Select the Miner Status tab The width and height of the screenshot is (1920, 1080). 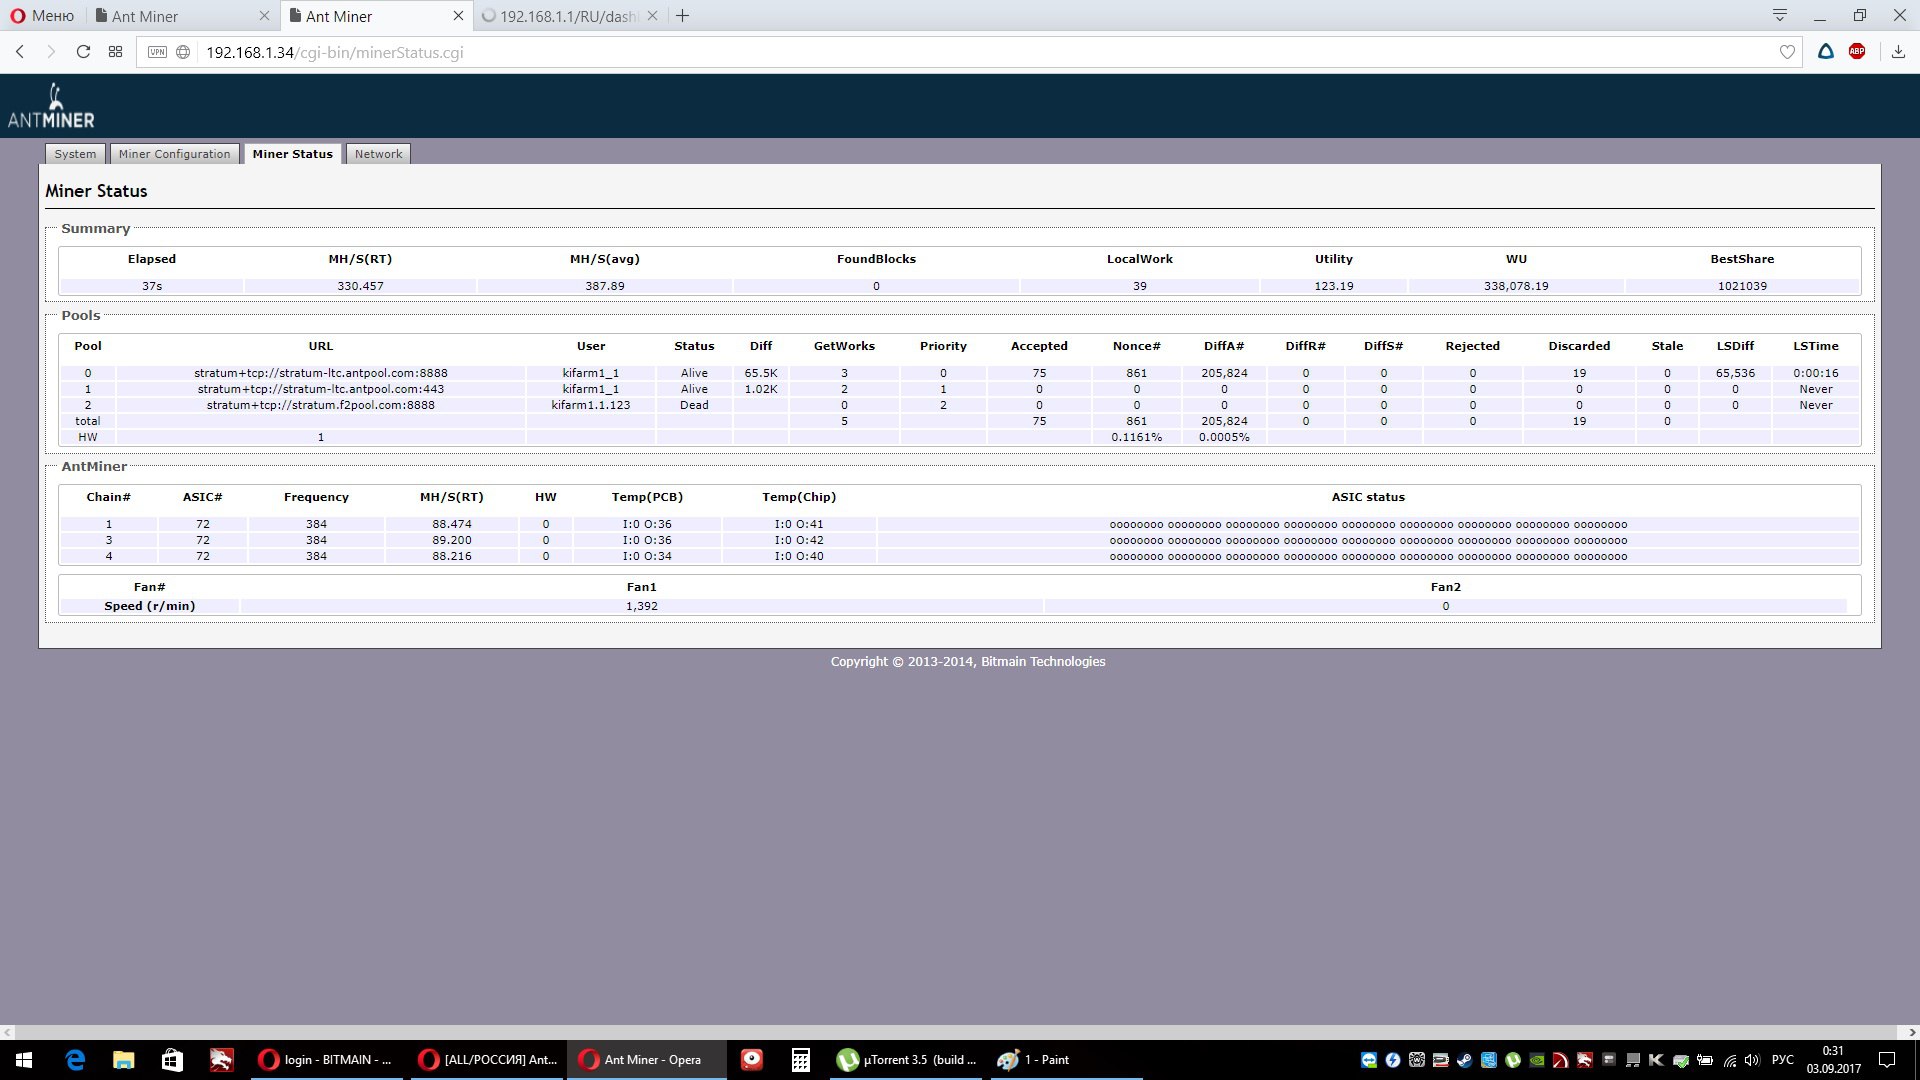tap(292, 154)
